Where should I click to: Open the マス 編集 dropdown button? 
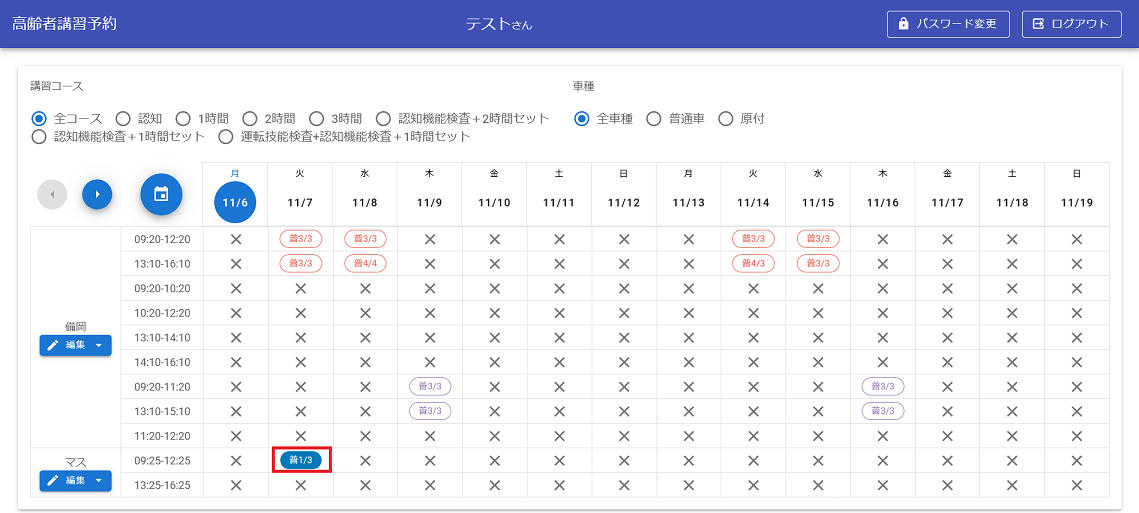click(76, 481)
